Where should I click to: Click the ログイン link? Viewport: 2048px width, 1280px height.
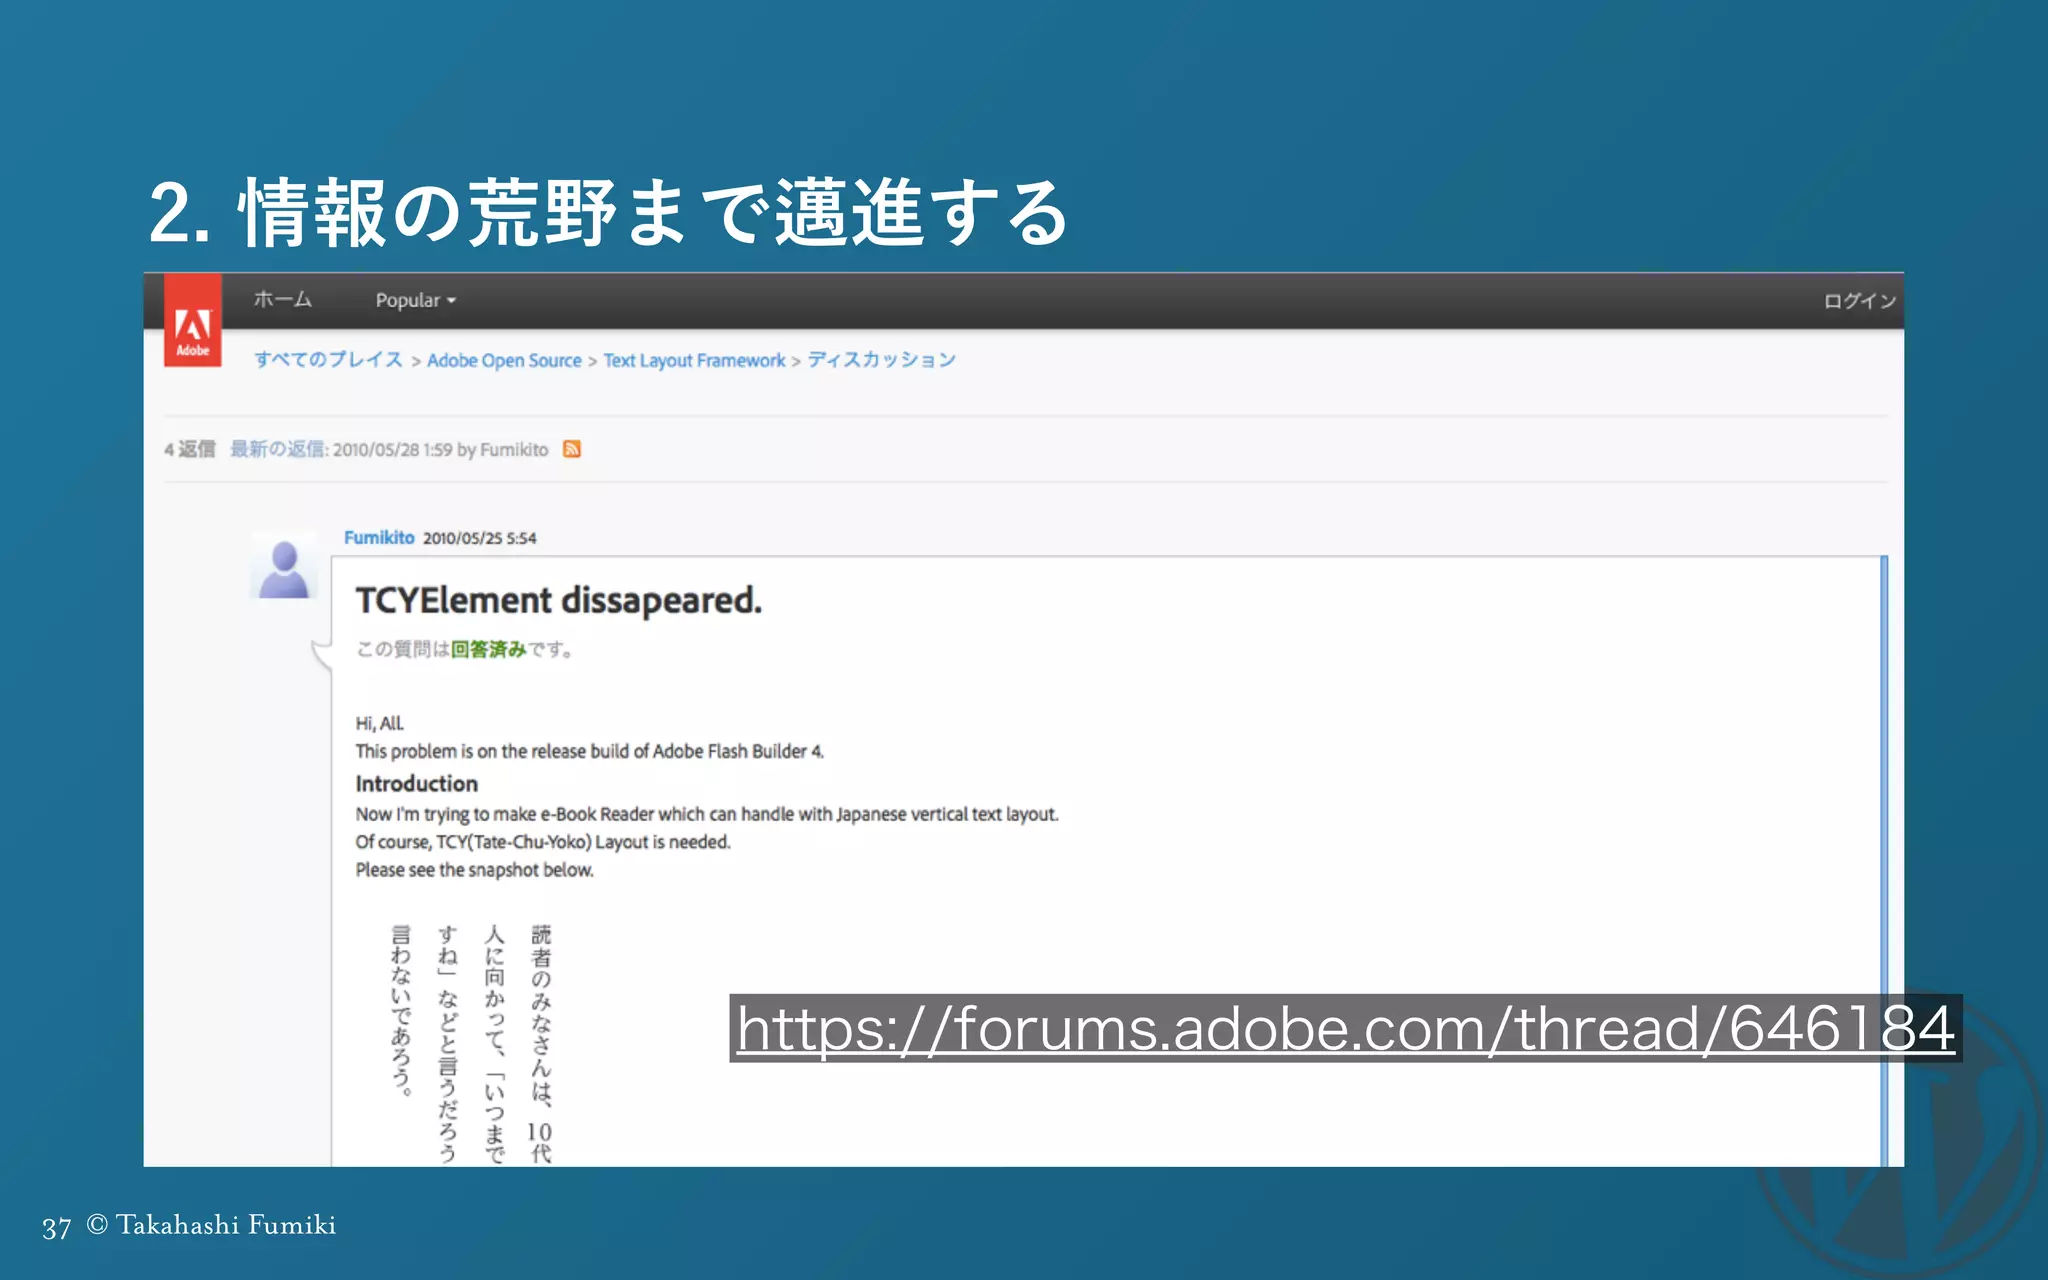click(x=1859, y=301)
